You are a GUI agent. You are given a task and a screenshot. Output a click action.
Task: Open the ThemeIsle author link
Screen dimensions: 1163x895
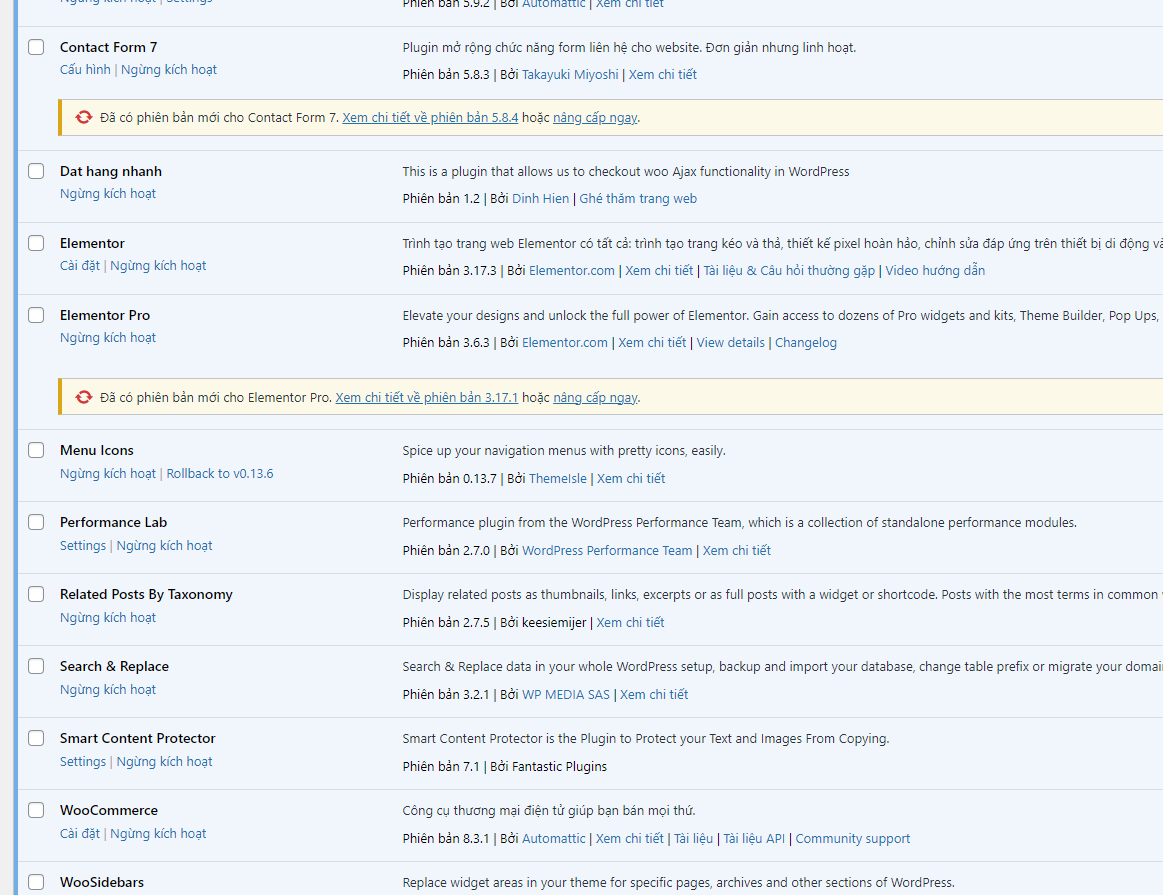tap(558, 478)
